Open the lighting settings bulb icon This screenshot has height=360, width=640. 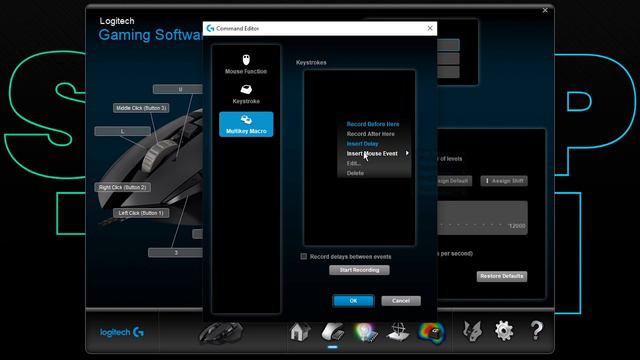pos(365,331)
